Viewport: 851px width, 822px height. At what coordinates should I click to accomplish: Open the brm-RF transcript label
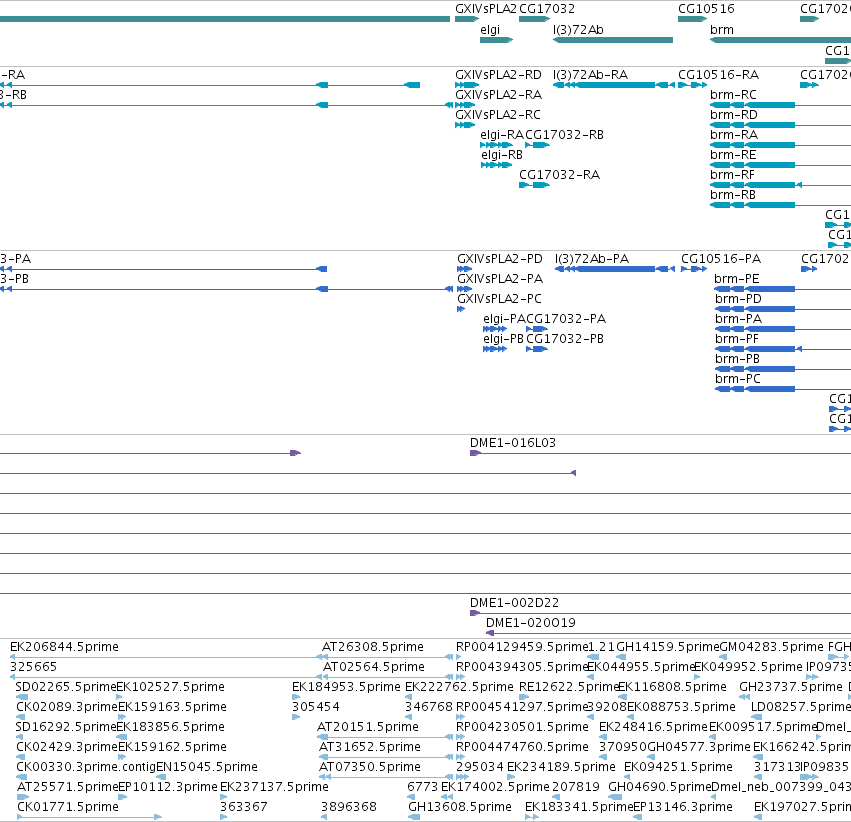733,175
